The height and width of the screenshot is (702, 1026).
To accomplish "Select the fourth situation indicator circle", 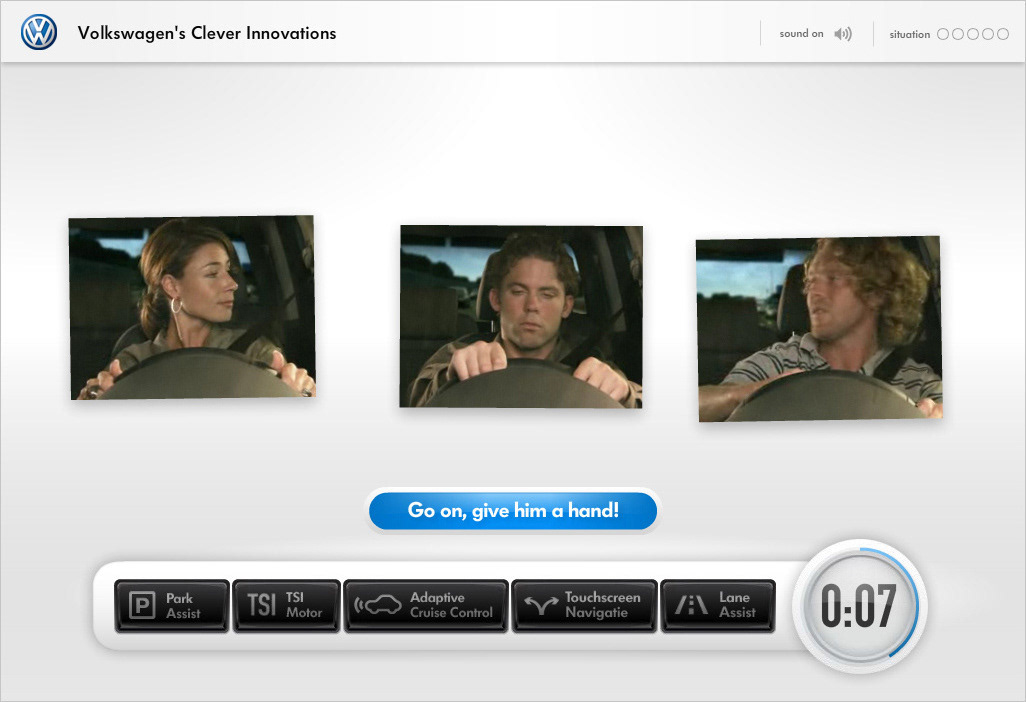I will click(x=988, y=34).
